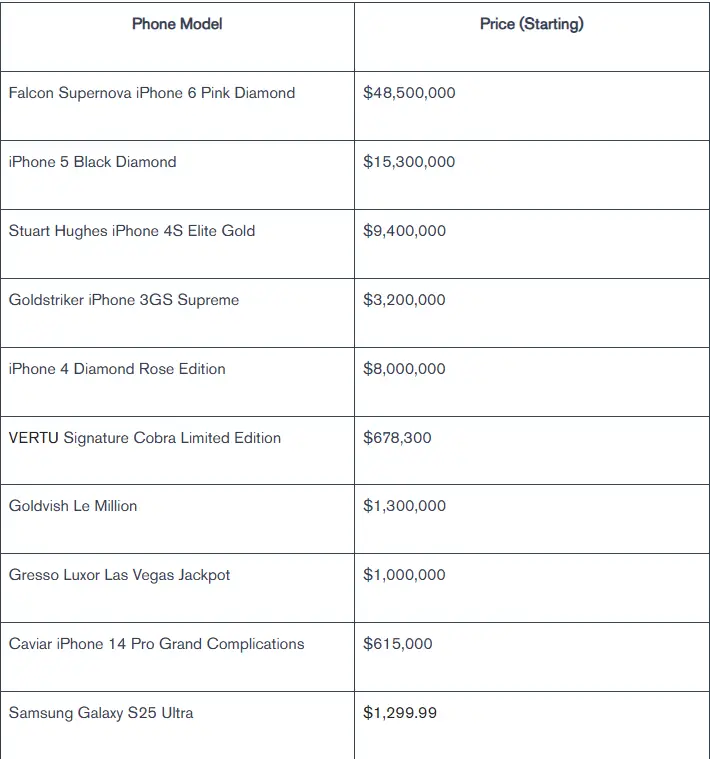
Task: Select the $9,400,000 price cell
Action: click(532, 244)
